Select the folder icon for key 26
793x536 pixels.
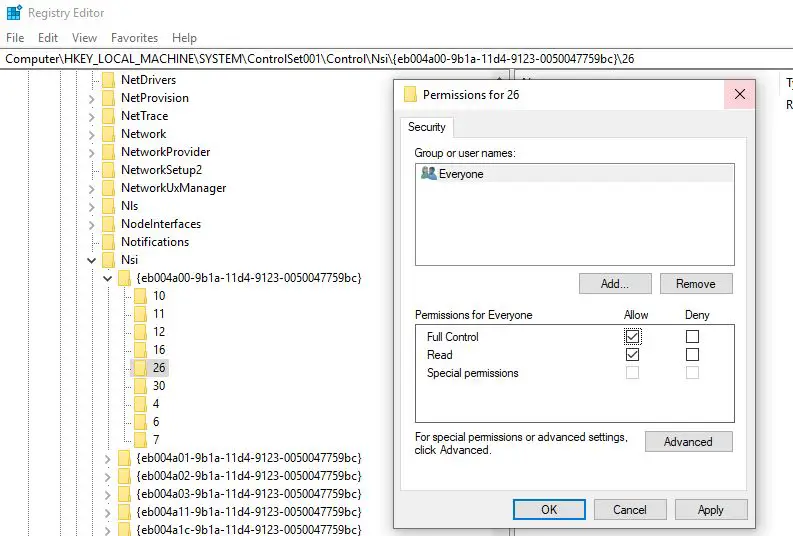click(141, 368)
